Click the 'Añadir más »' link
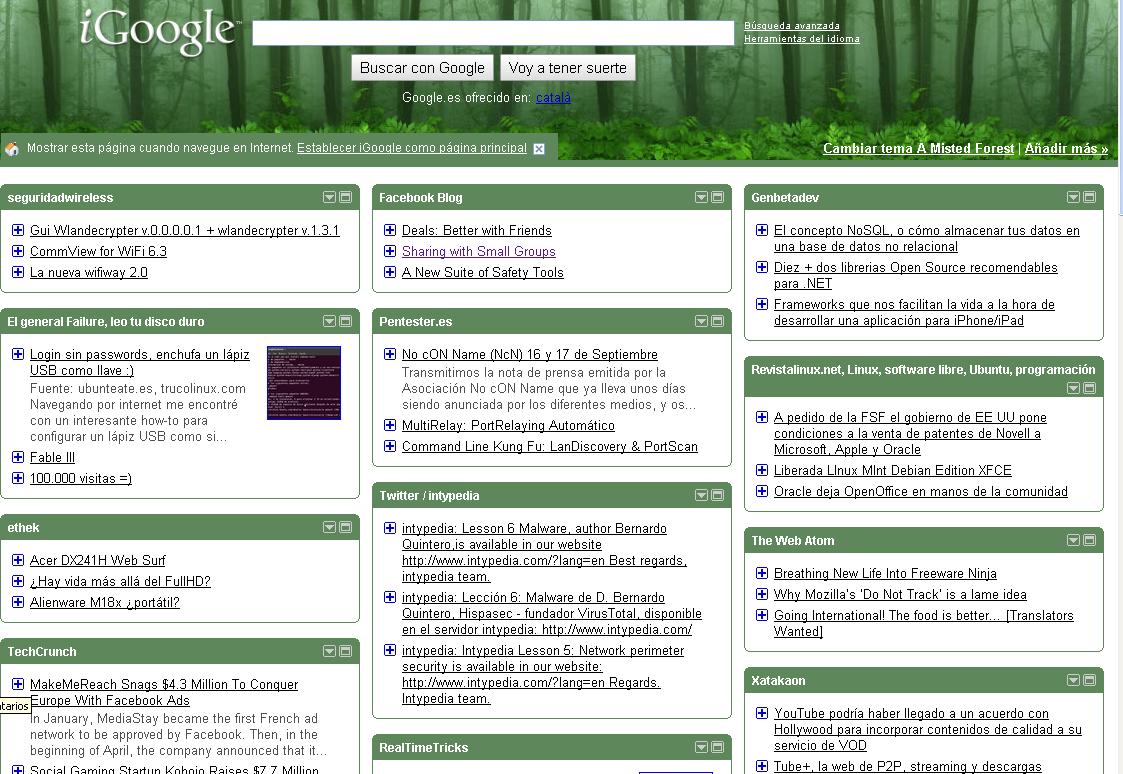 (1066, 148)
